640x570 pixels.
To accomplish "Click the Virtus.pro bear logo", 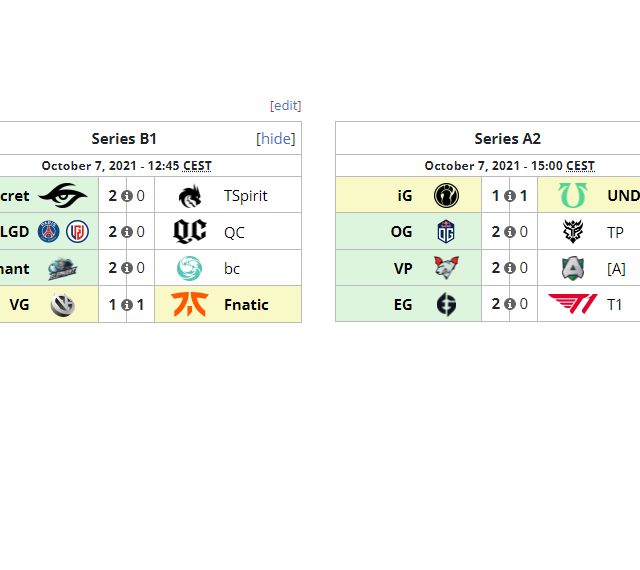I will (446, 268).
